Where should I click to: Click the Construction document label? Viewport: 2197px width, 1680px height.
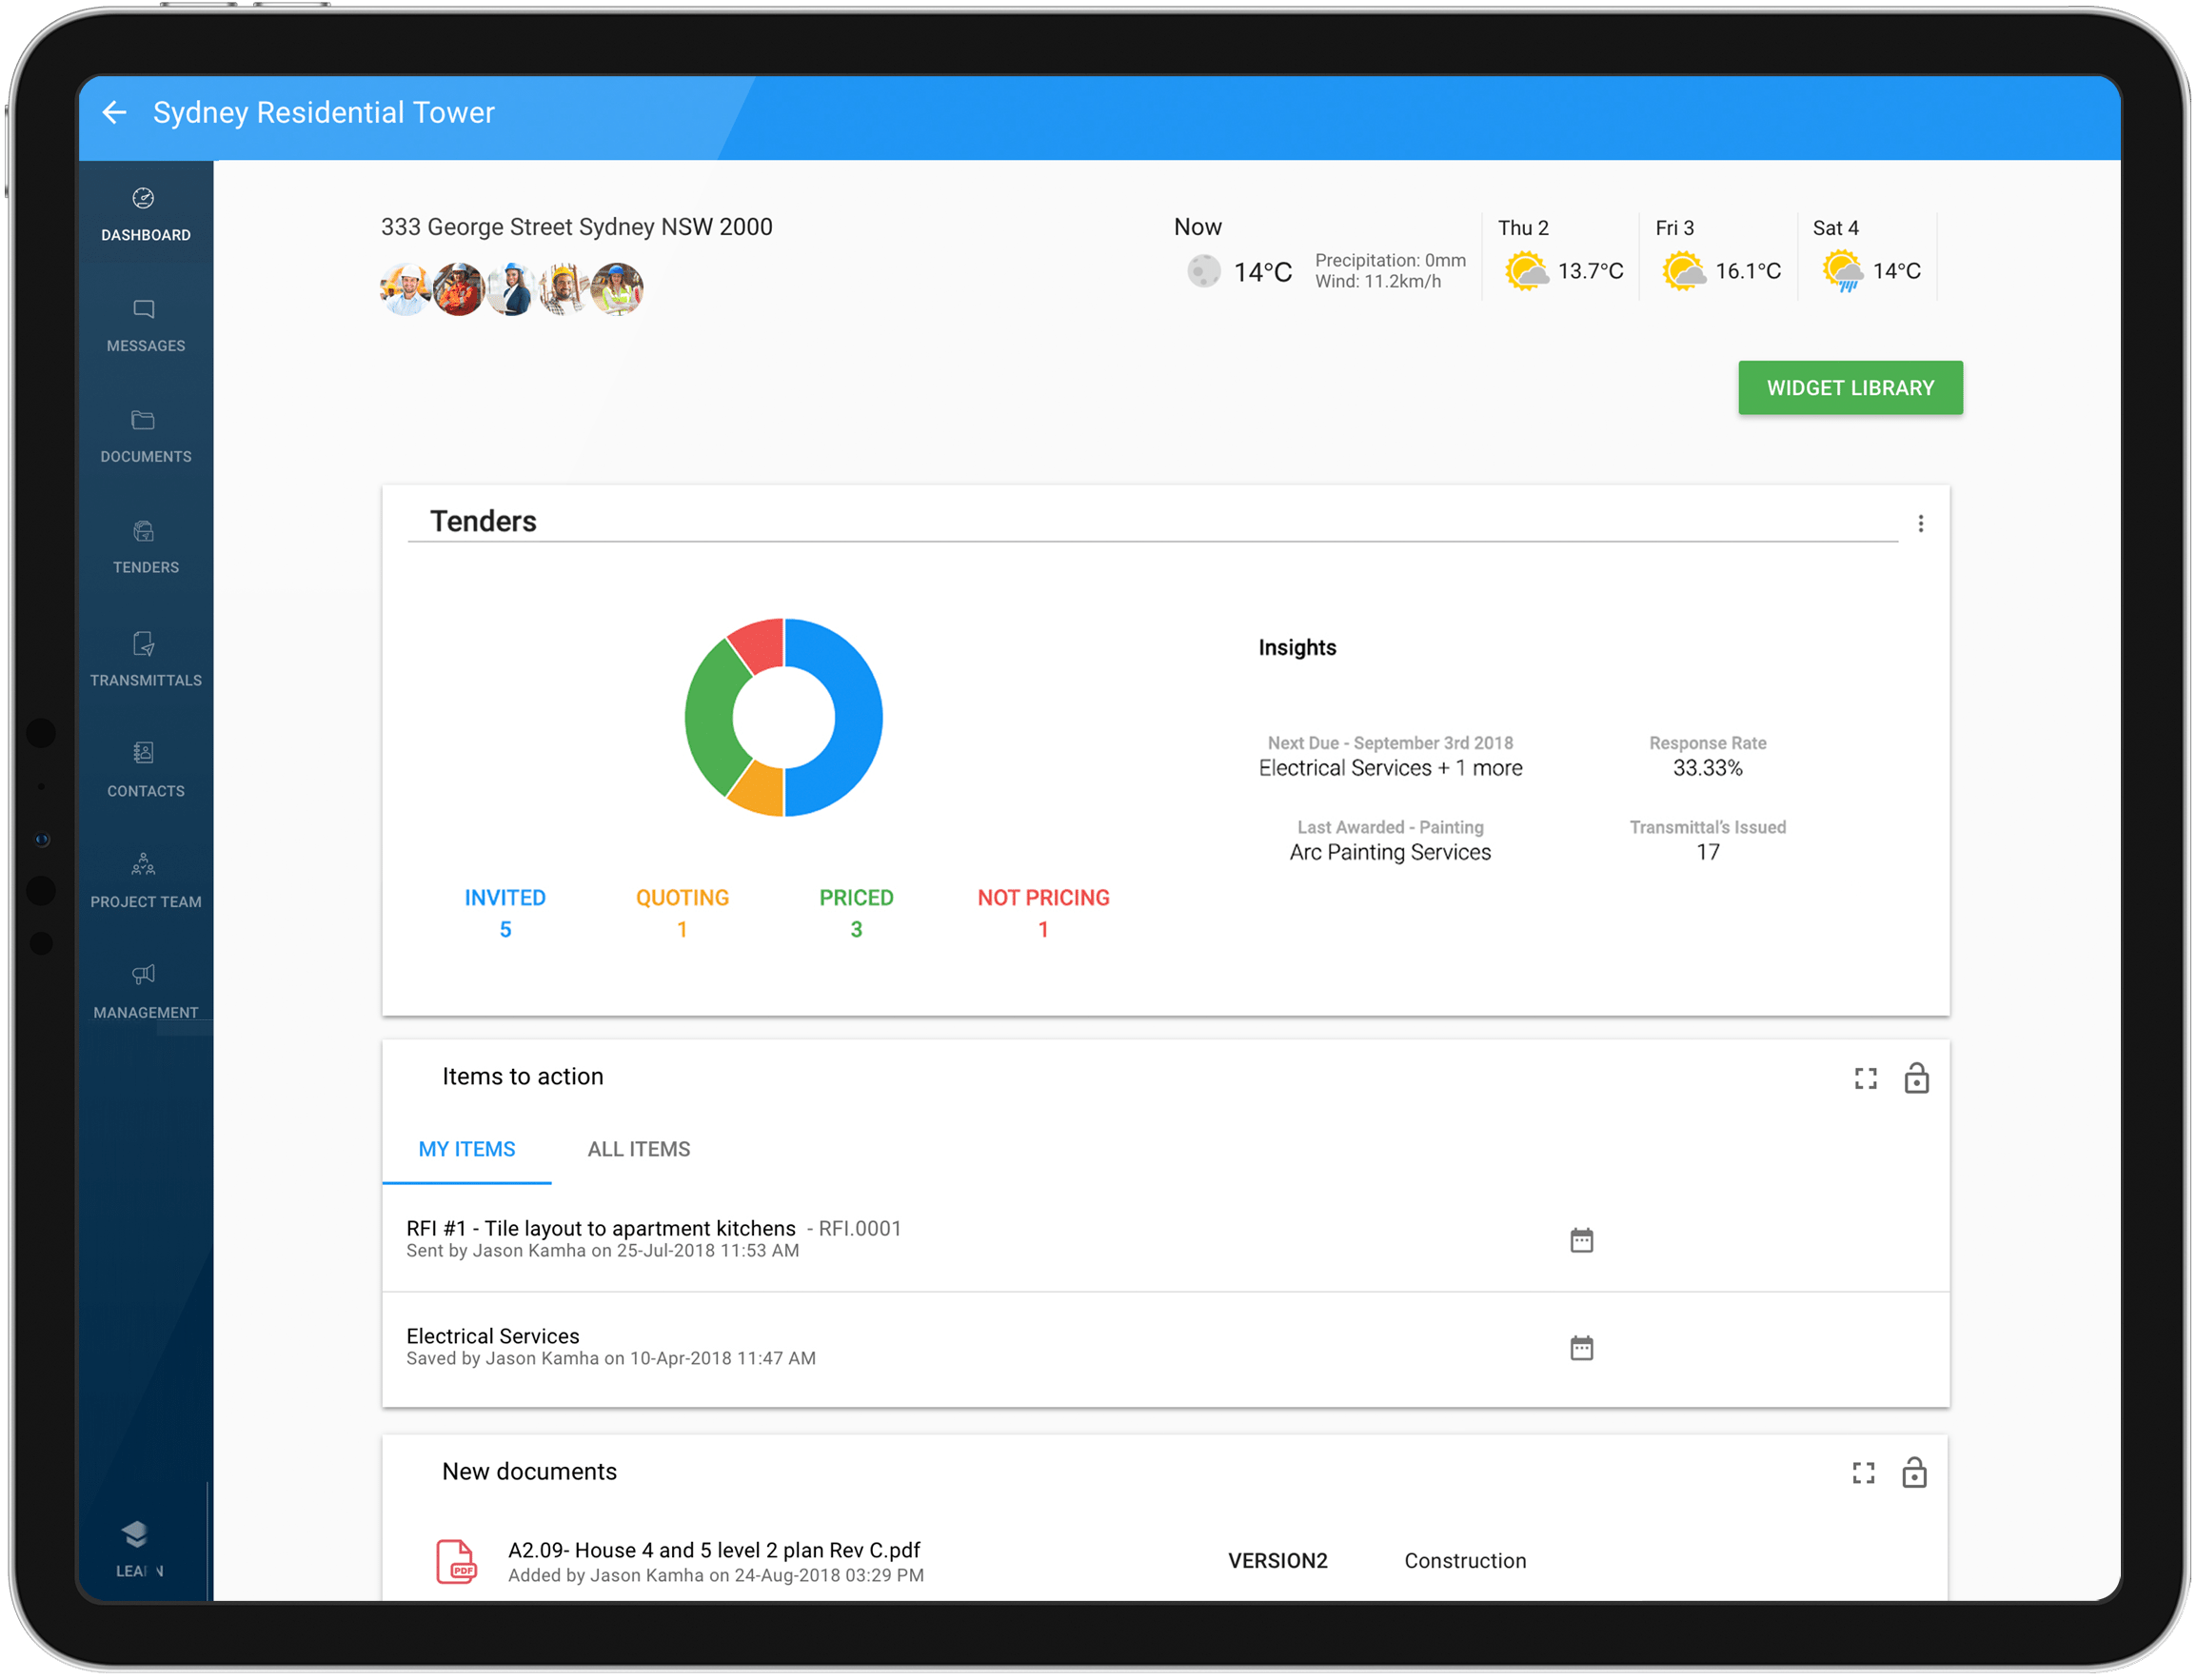(x=1465, y=1561)
